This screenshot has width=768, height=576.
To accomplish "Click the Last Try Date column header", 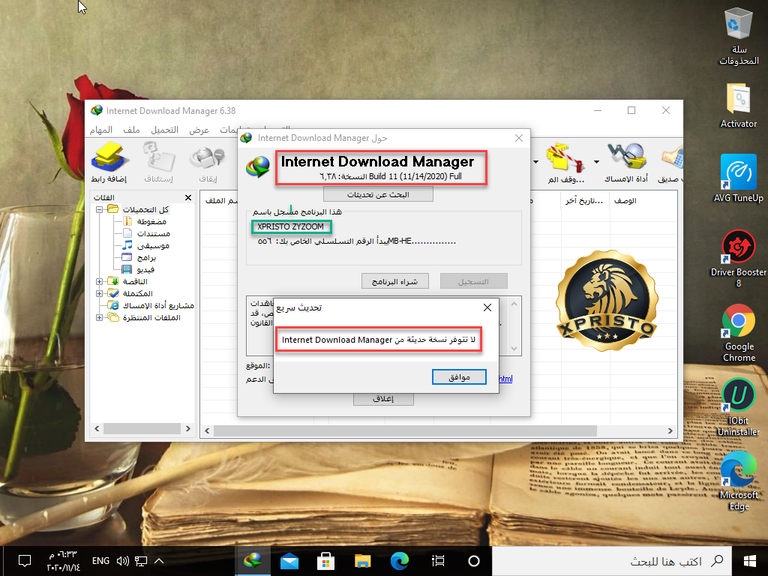I will point(584,201).
